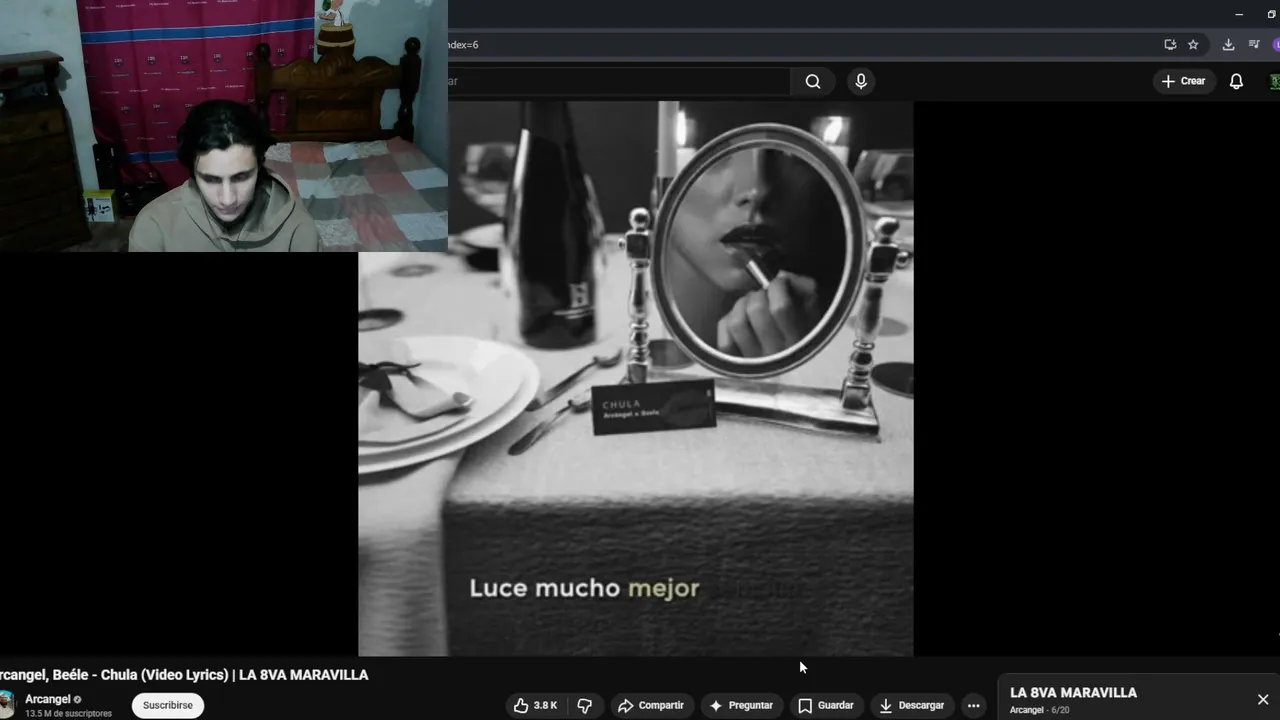
Task: Share the video via Compartir
Action: (651, 705)
